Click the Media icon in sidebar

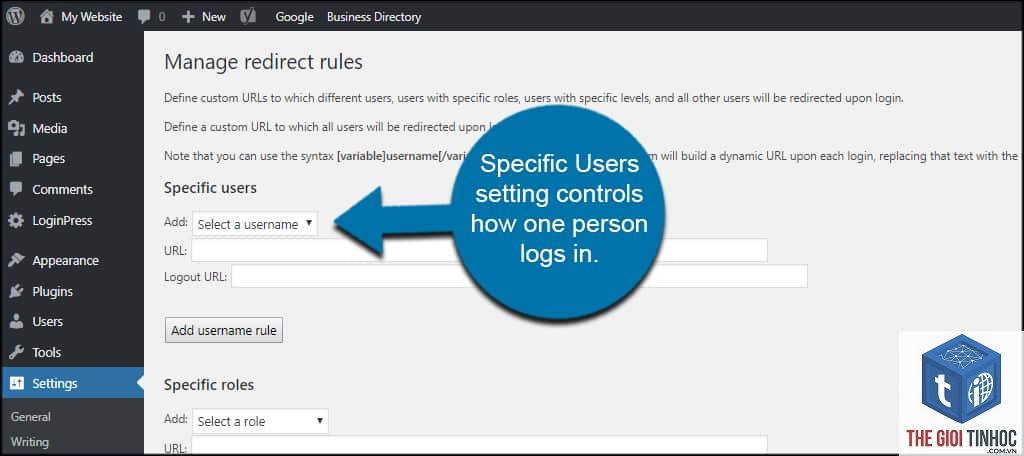pos(16,129)
